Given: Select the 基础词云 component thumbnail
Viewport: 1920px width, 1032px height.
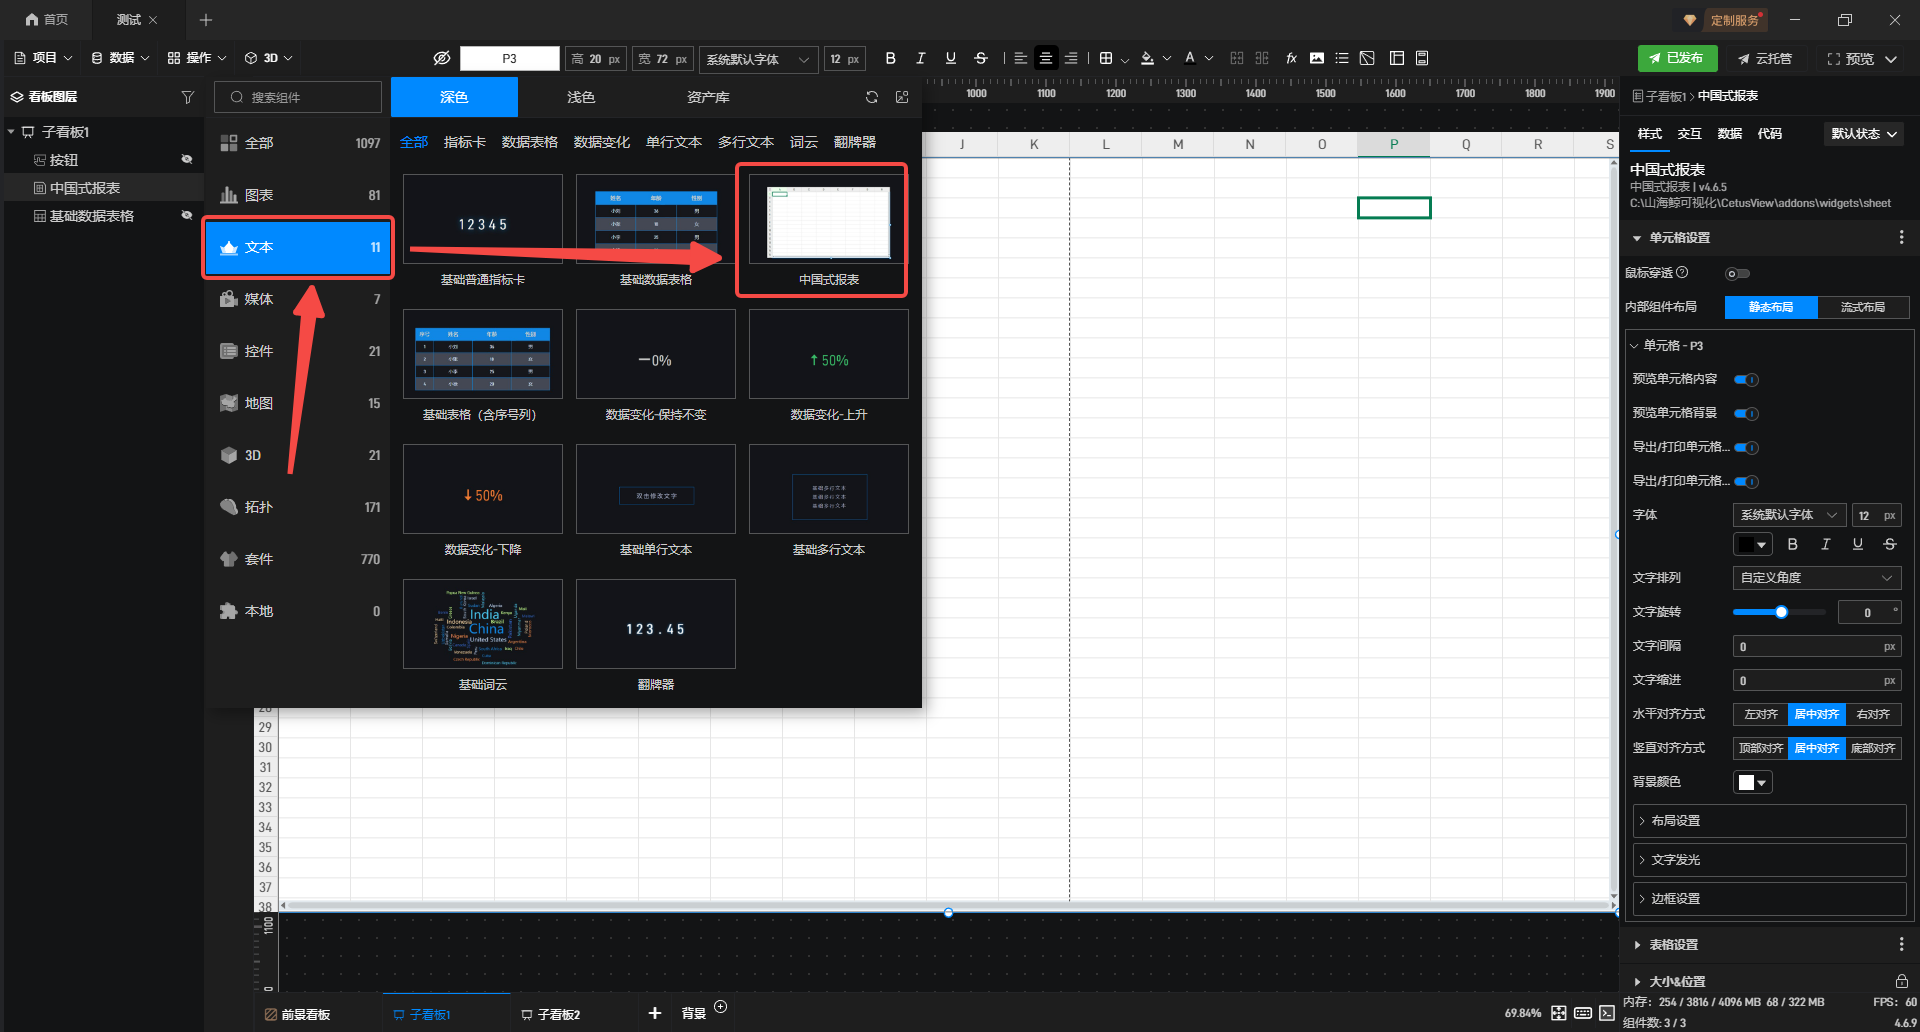Looking at the screenshot, I should tap(482, 624).
